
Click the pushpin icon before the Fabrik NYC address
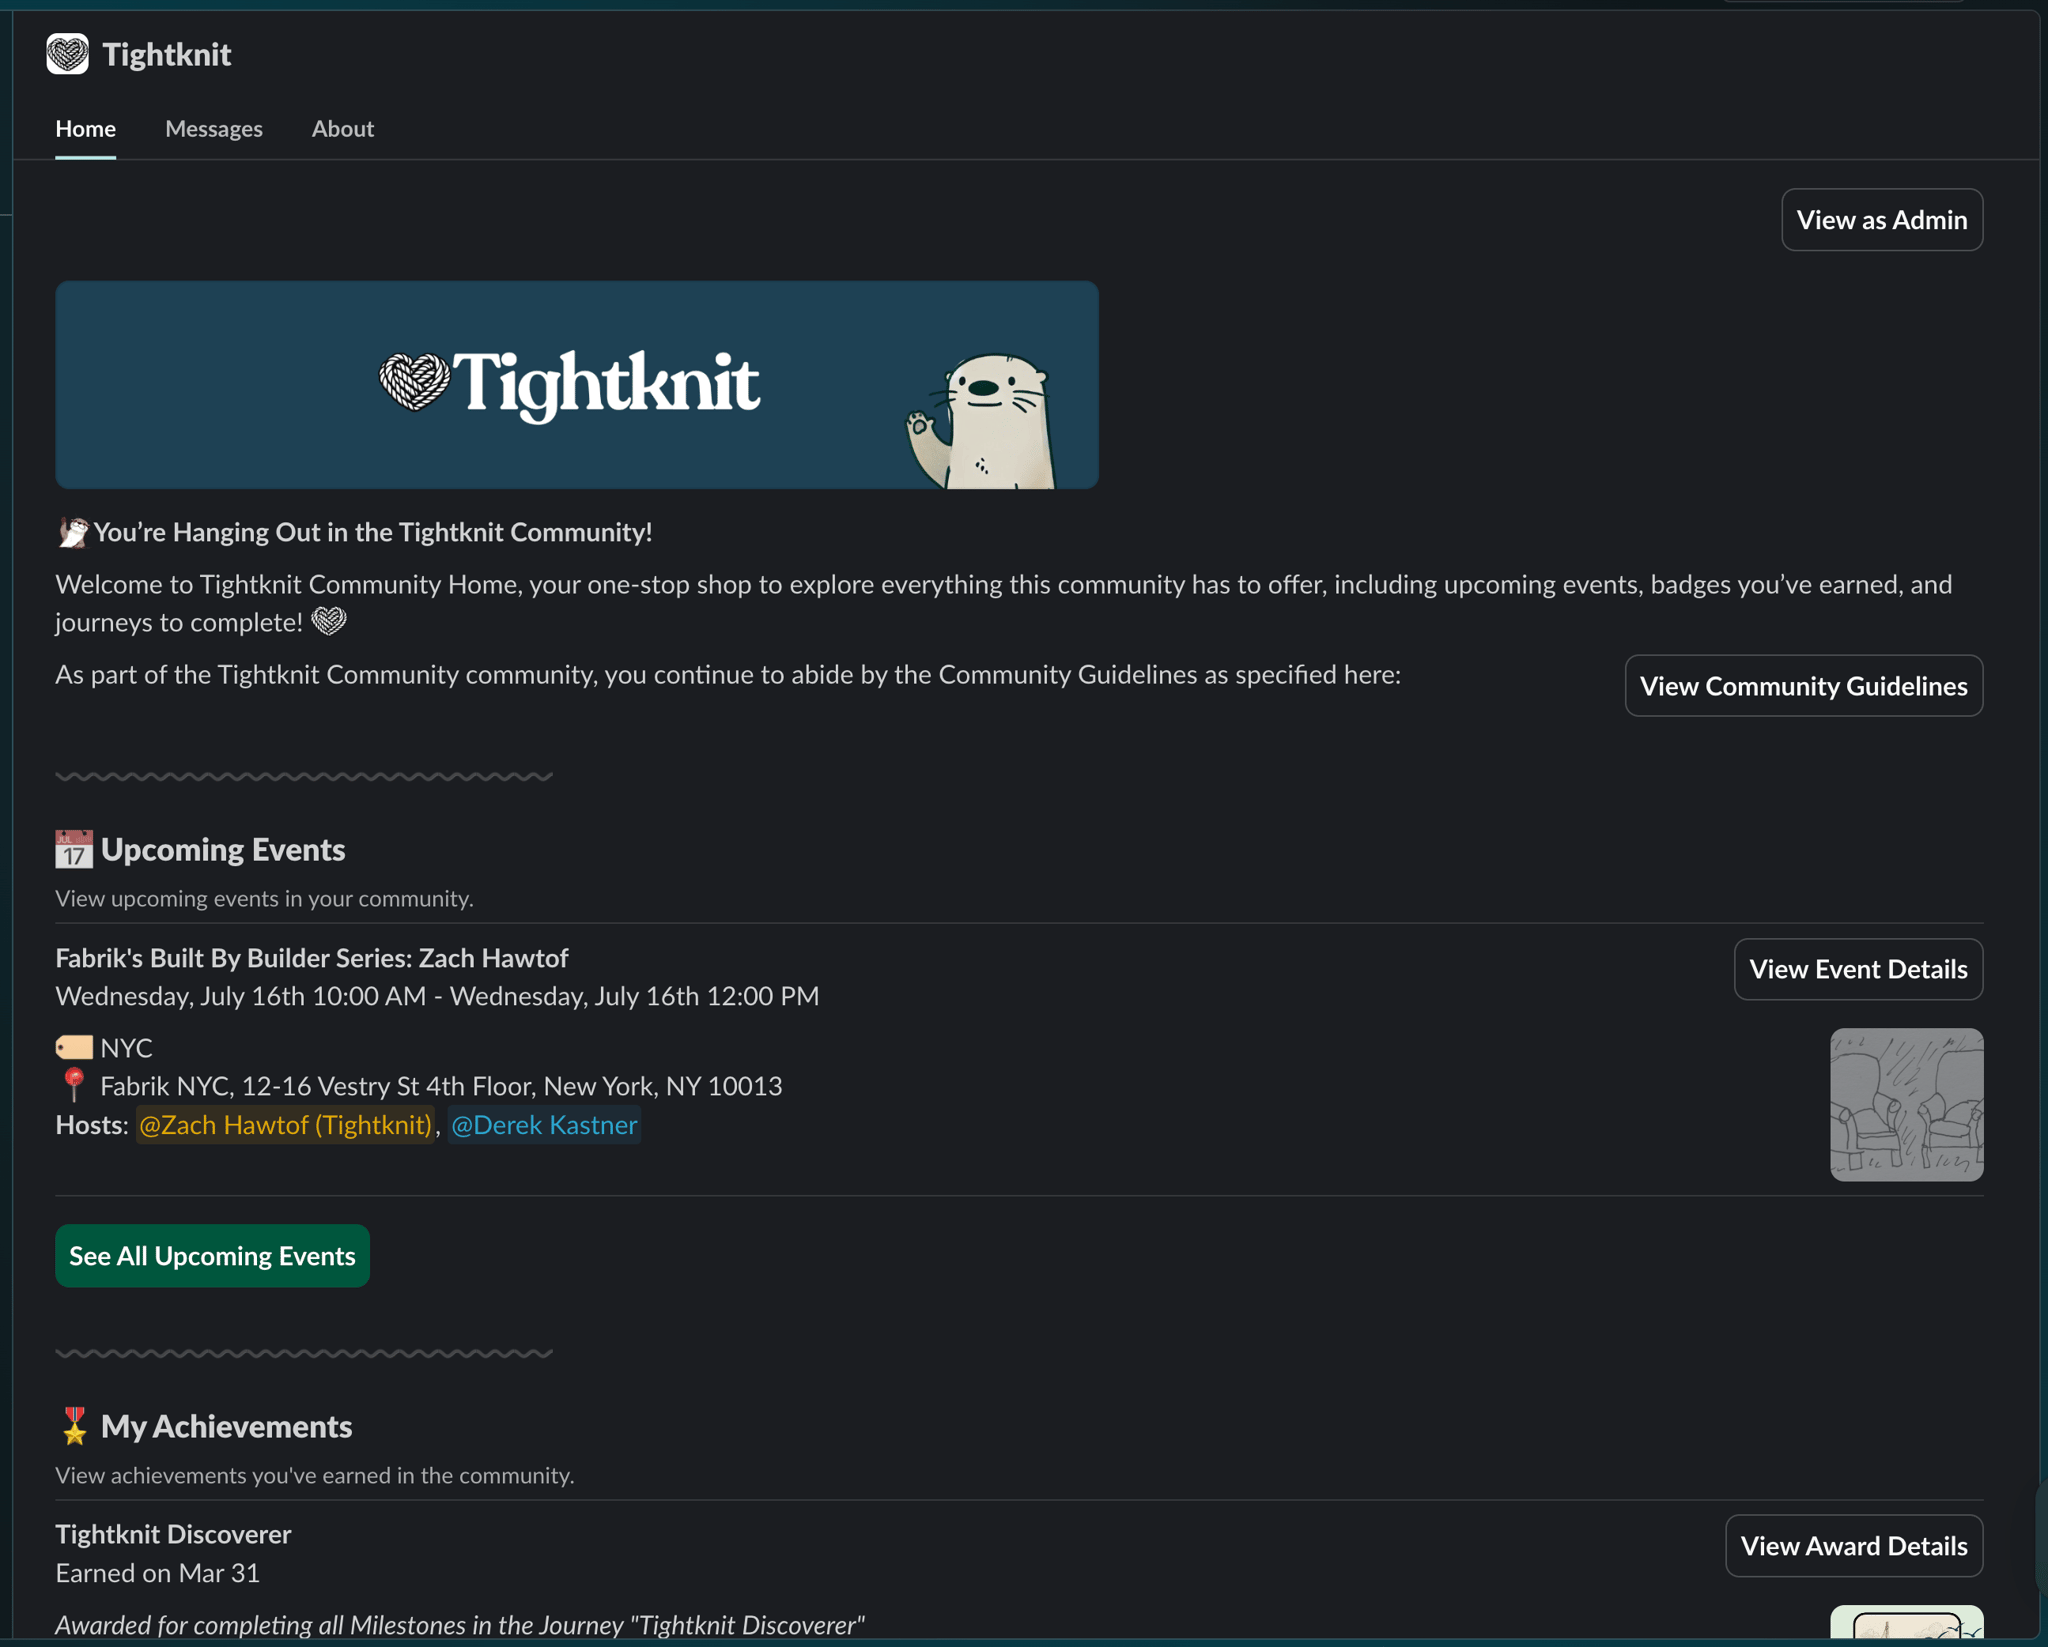pyautogui.click(x=73, y=1086)
